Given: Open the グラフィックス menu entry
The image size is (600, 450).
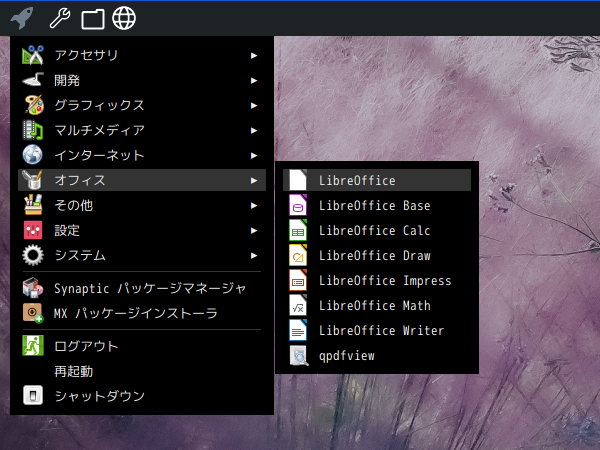Looking at the screenshot, I should pyautogui.click(x=142, y=105).
